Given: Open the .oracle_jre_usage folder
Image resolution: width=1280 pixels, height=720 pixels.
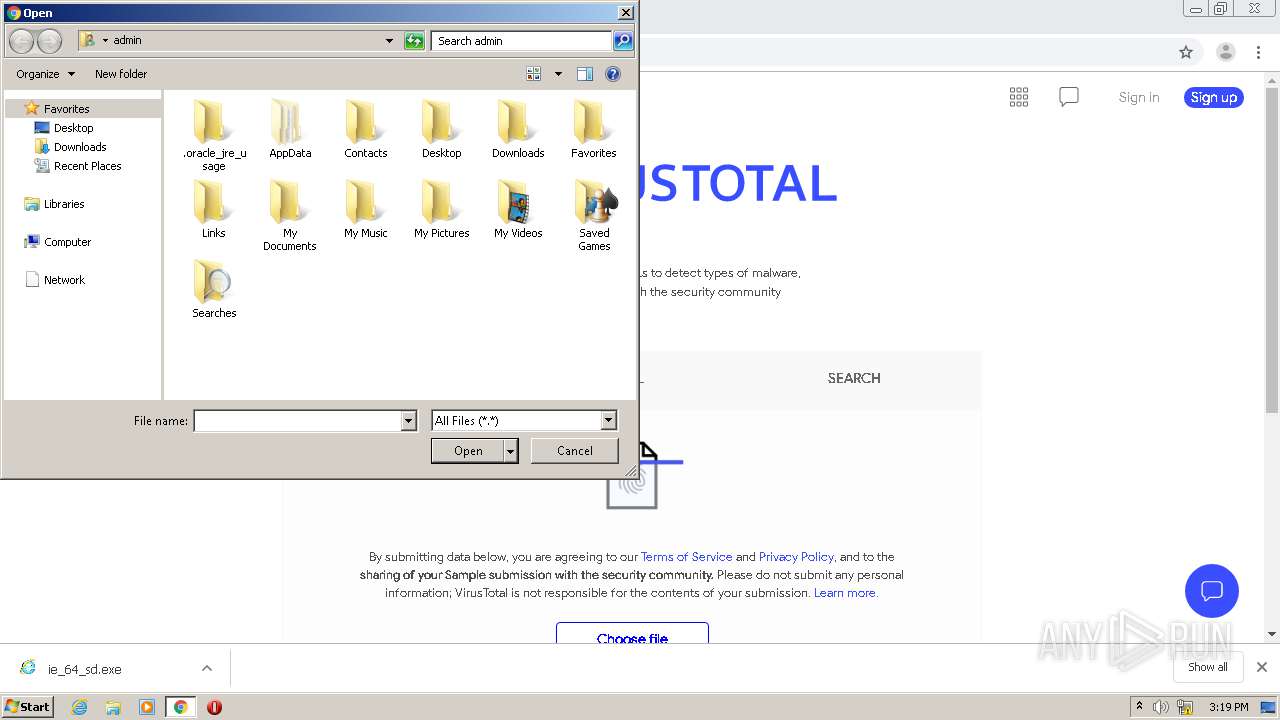Looking at the screenshot, I should click(214, 135).
